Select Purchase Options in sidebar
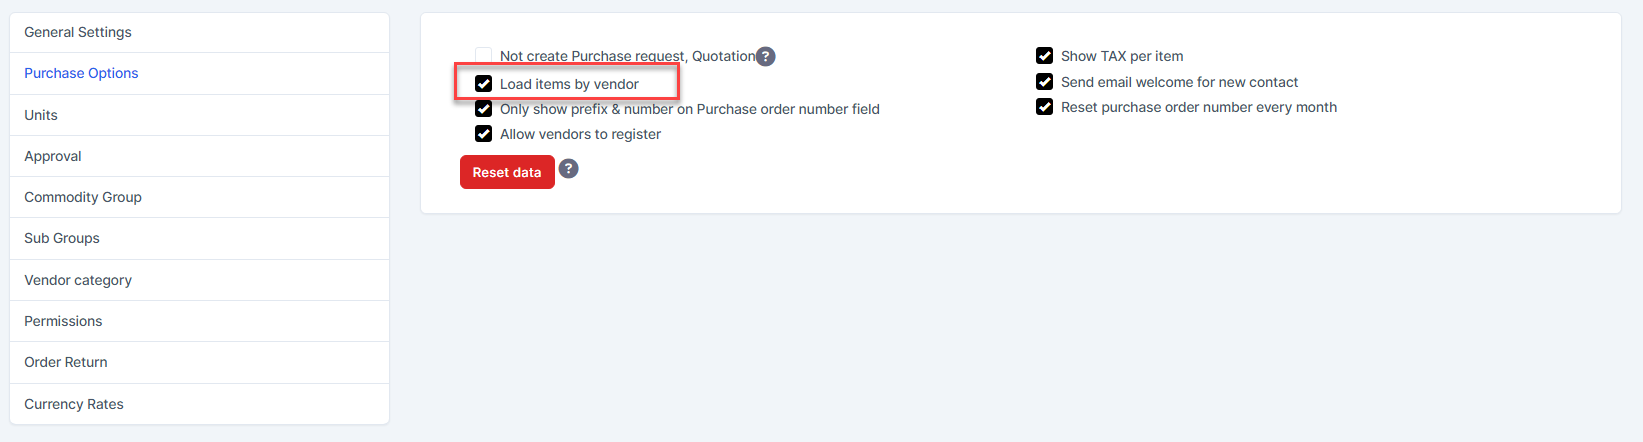Image resolution: width=1643 pixels, height=442 pixels. tap(81, 73)
